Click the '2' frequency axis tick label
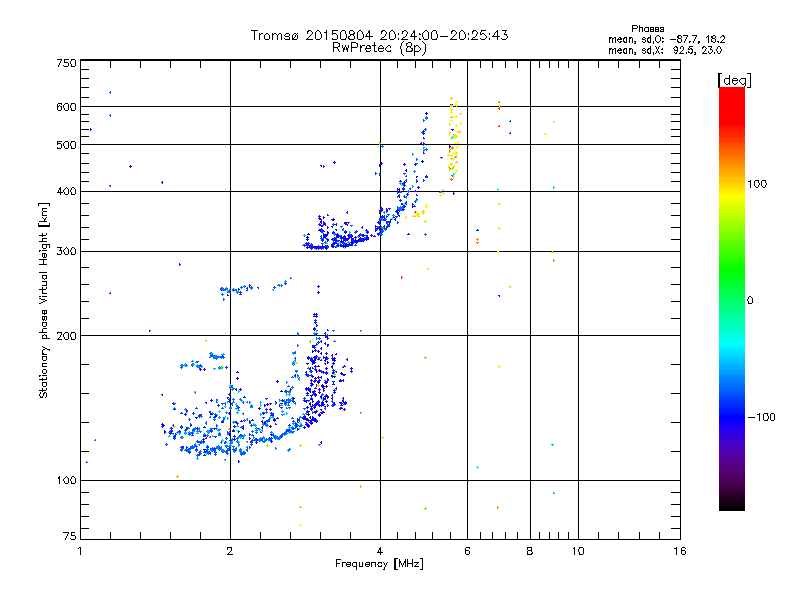This screenshot has width=800, height=600. pyautogui.click(x=230, y=551)
